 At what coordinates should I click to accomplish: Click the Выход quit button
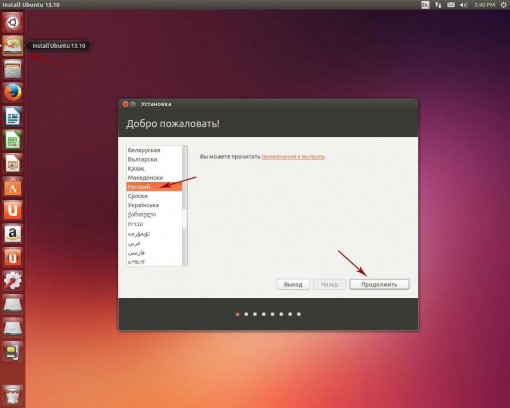tap(293, 284)
